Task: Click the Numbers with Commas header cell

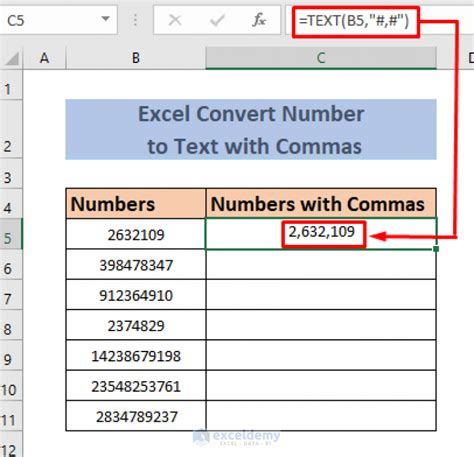Action: [x=321, y=204]
